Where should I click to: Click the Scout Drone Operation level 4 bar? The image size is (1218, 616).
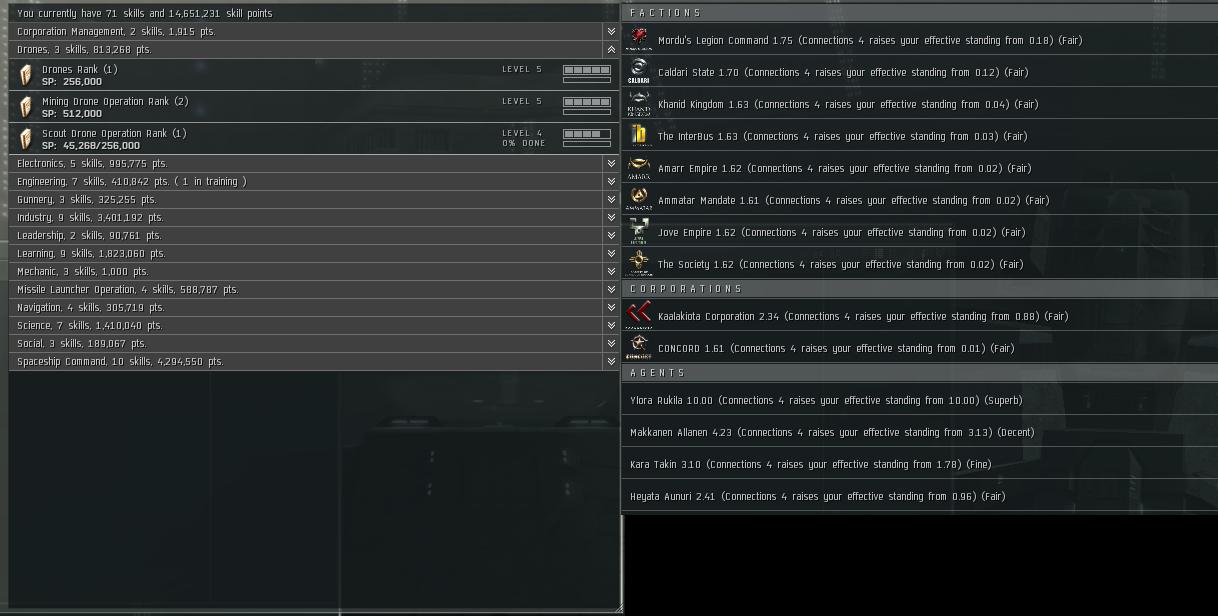pos(587,135)
